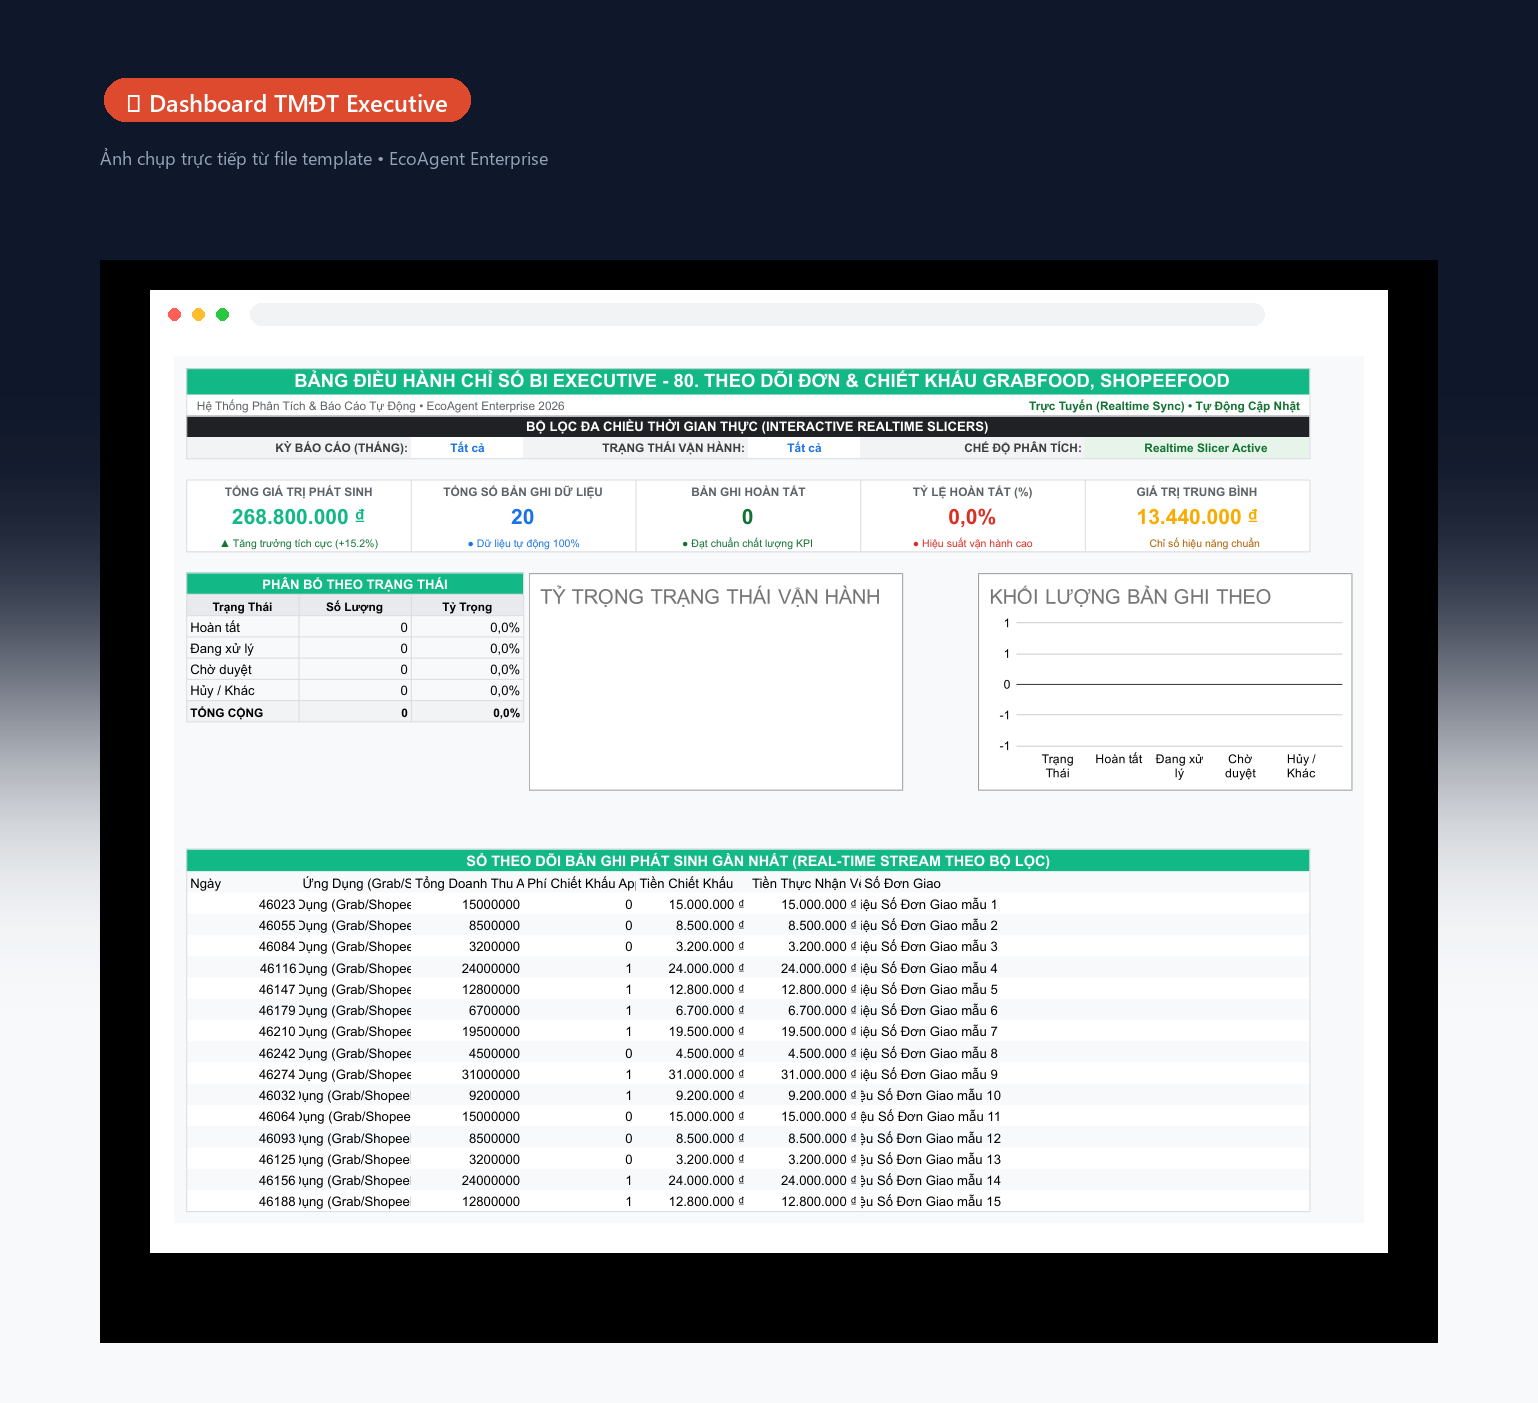Select the Số Đơn Giao mẫu 3 cell
Screen dimensions: 1538x1403
(x=929, y=947)
